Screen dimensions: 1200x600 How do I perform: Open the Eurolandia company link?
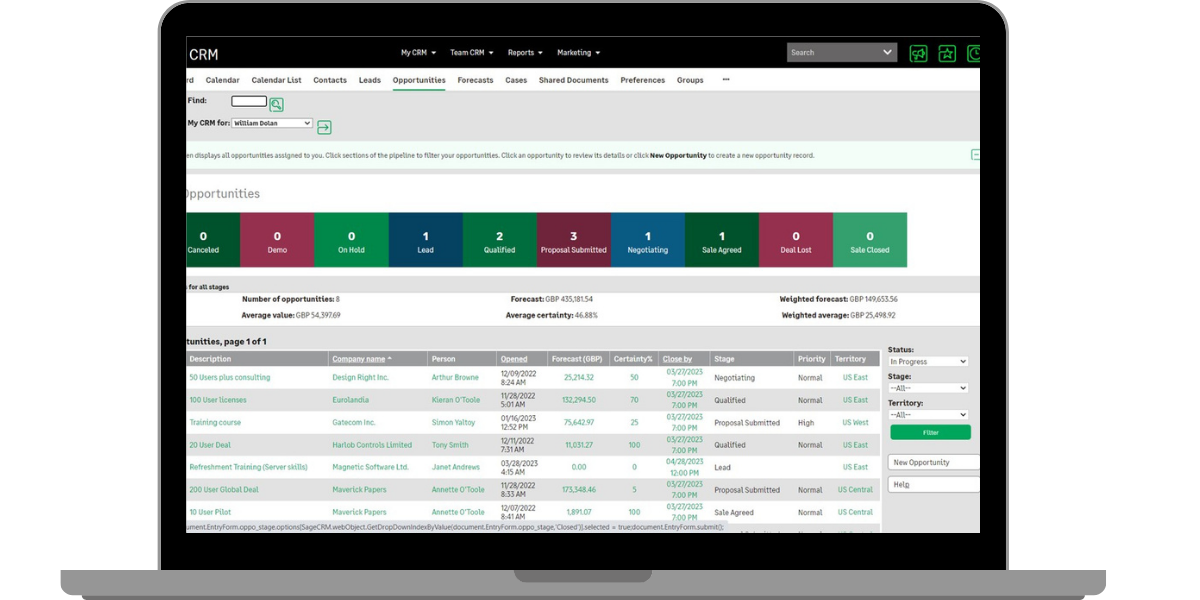pyautogui.click(x=350, y=400)
